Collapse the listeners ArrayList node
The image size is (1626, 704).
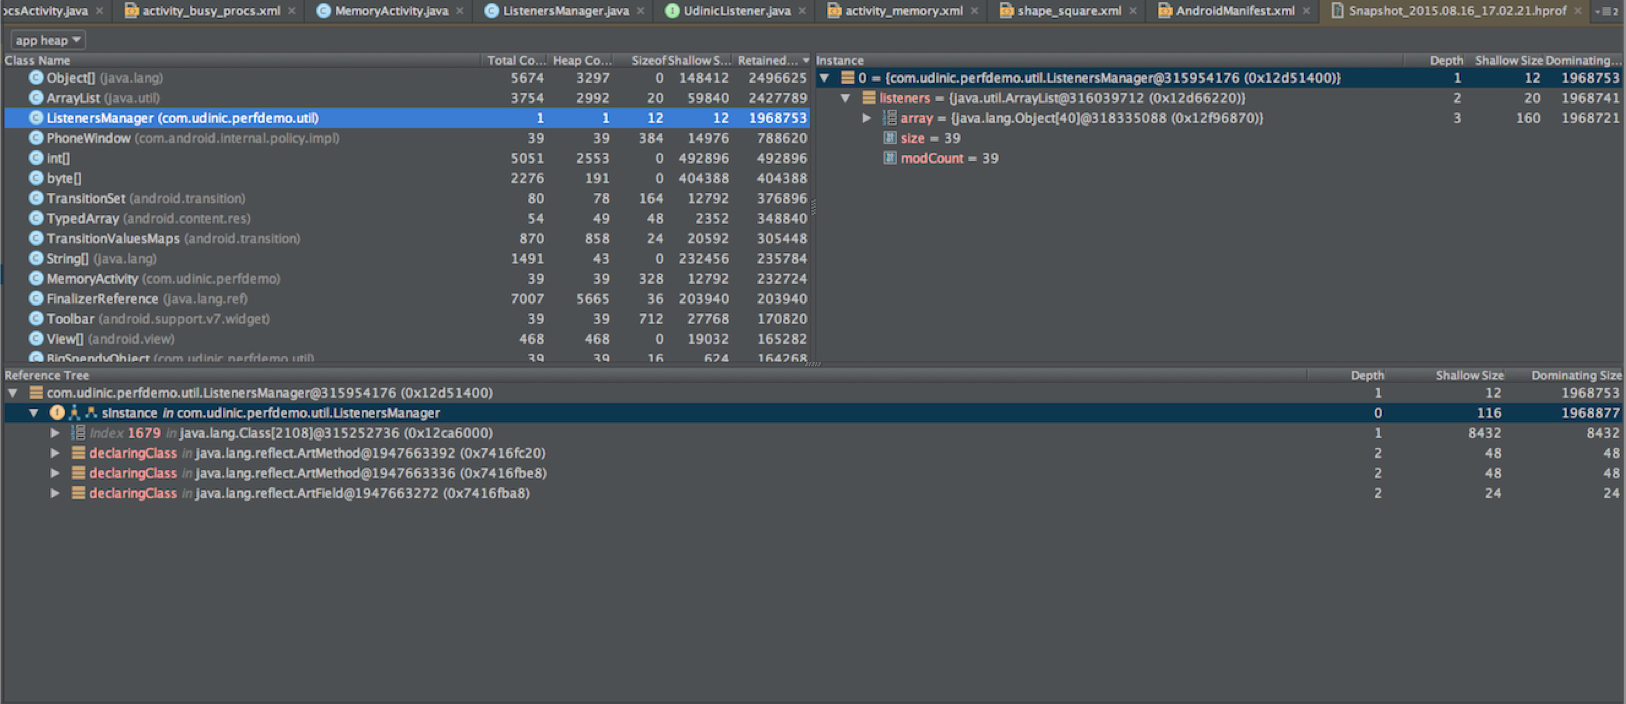846,98
